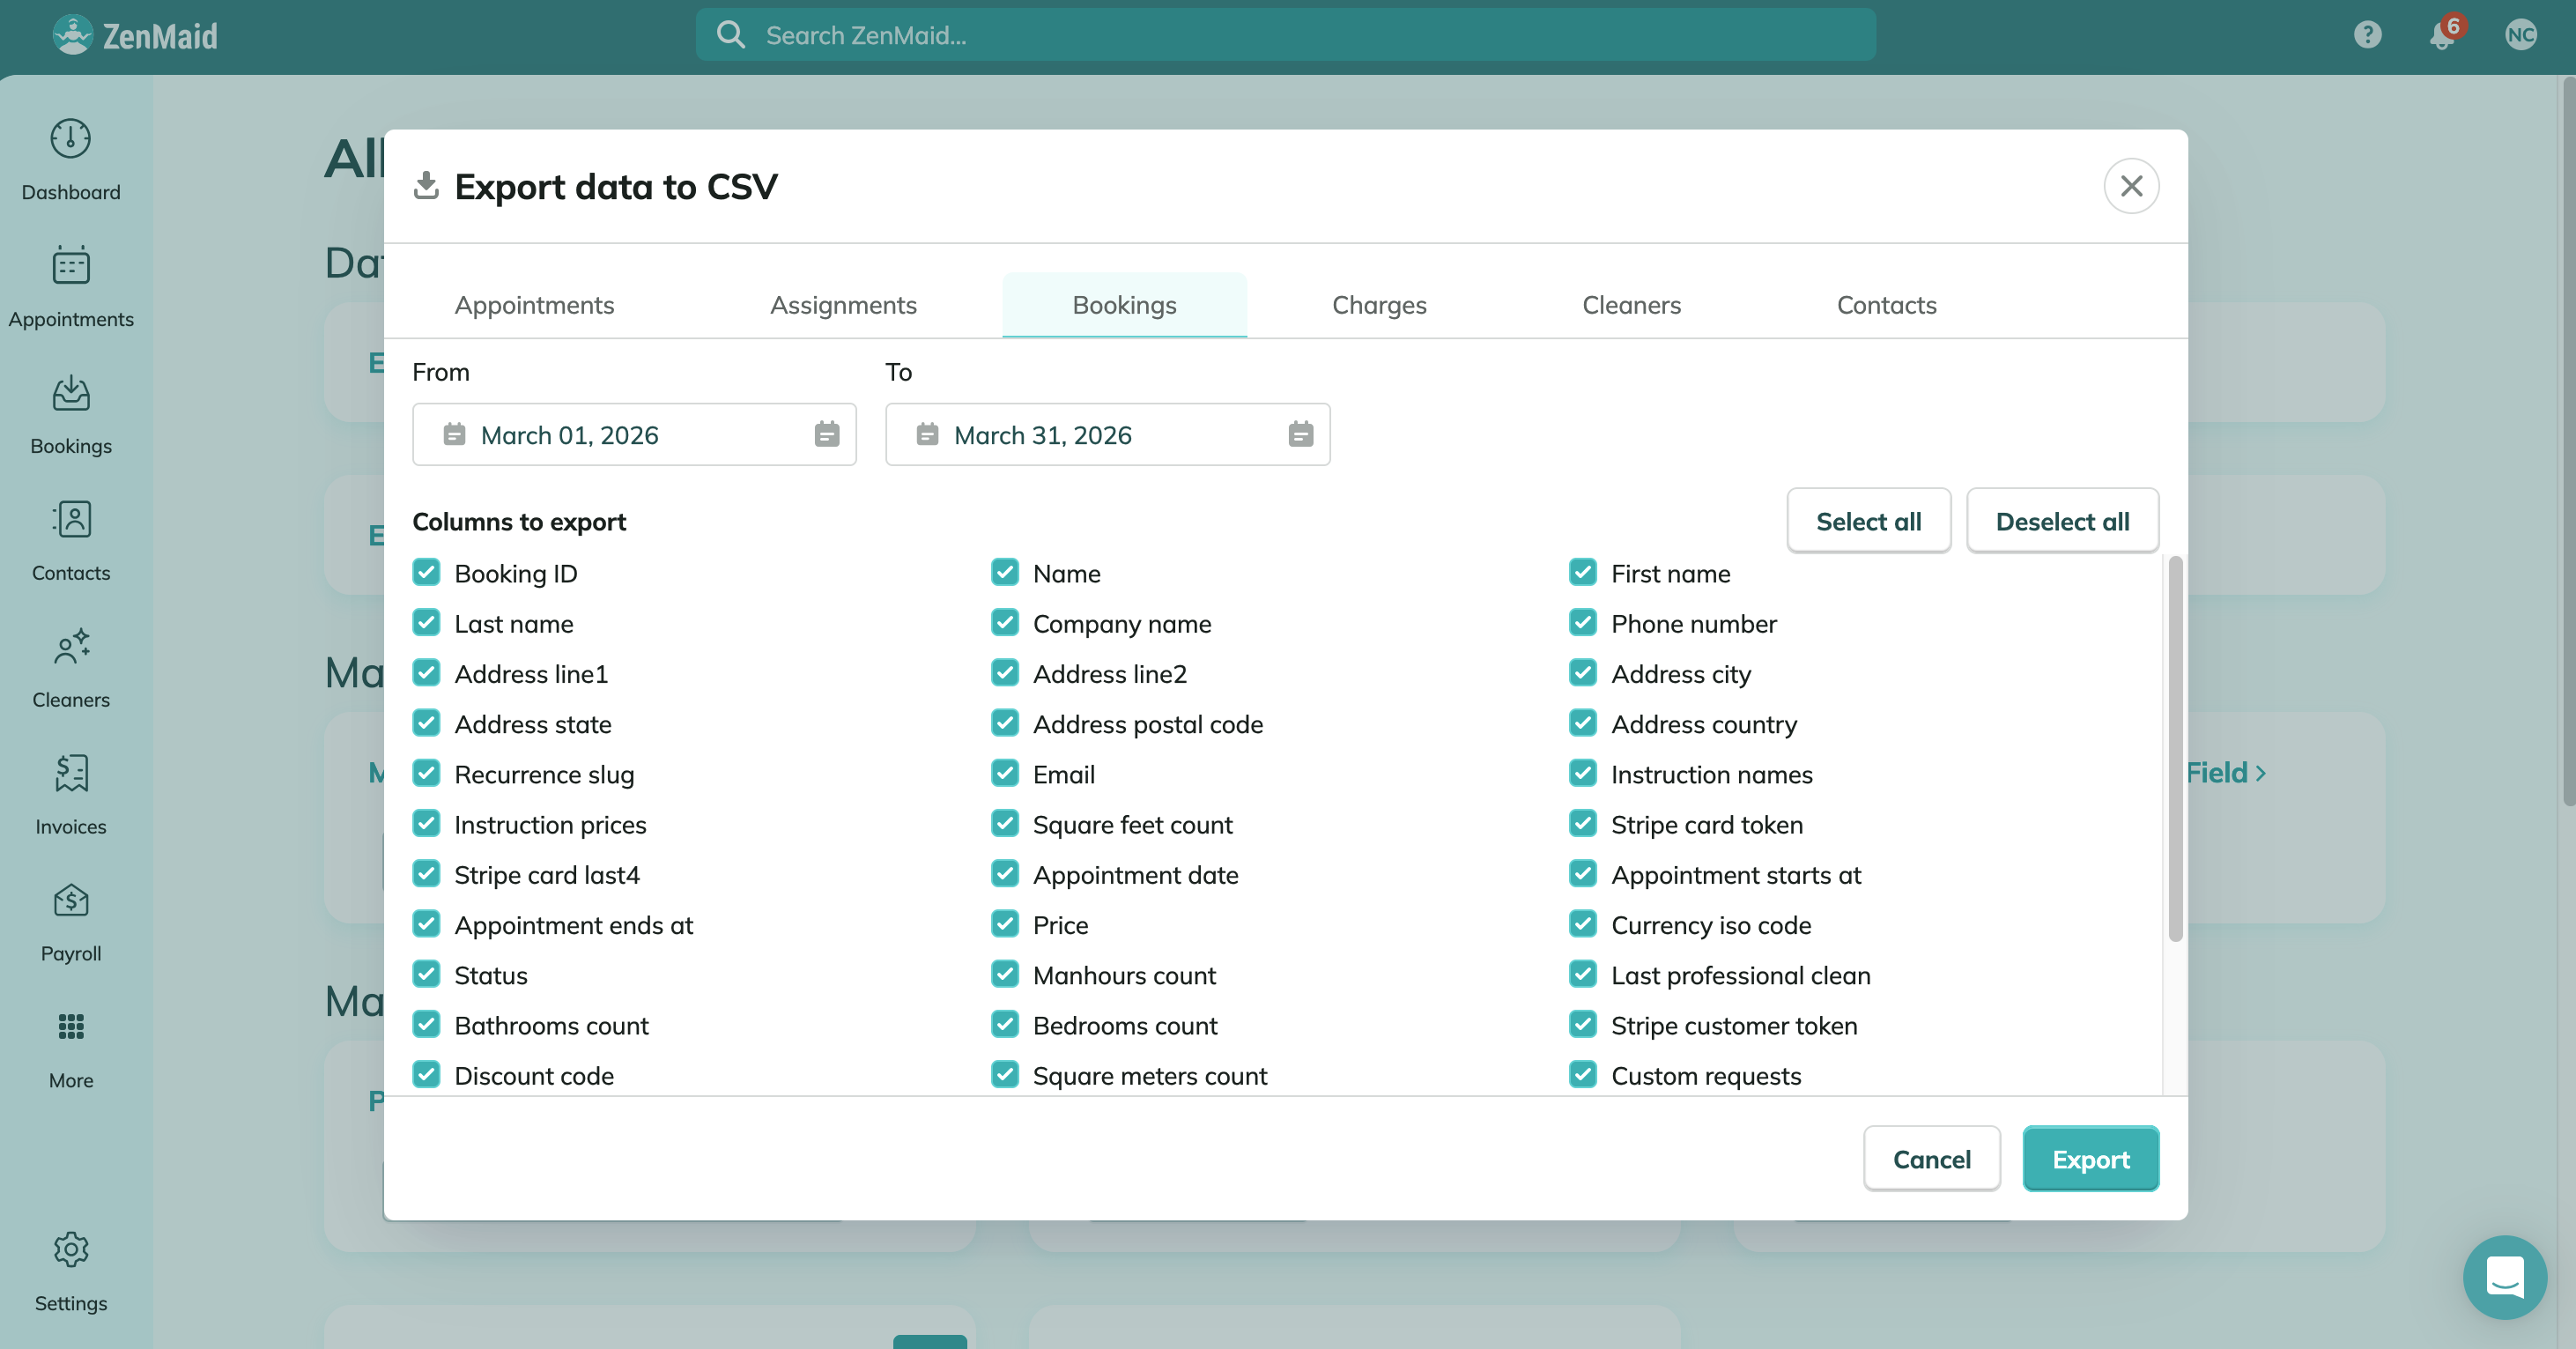Click the search magnifier icon

(x=731, y=35)
